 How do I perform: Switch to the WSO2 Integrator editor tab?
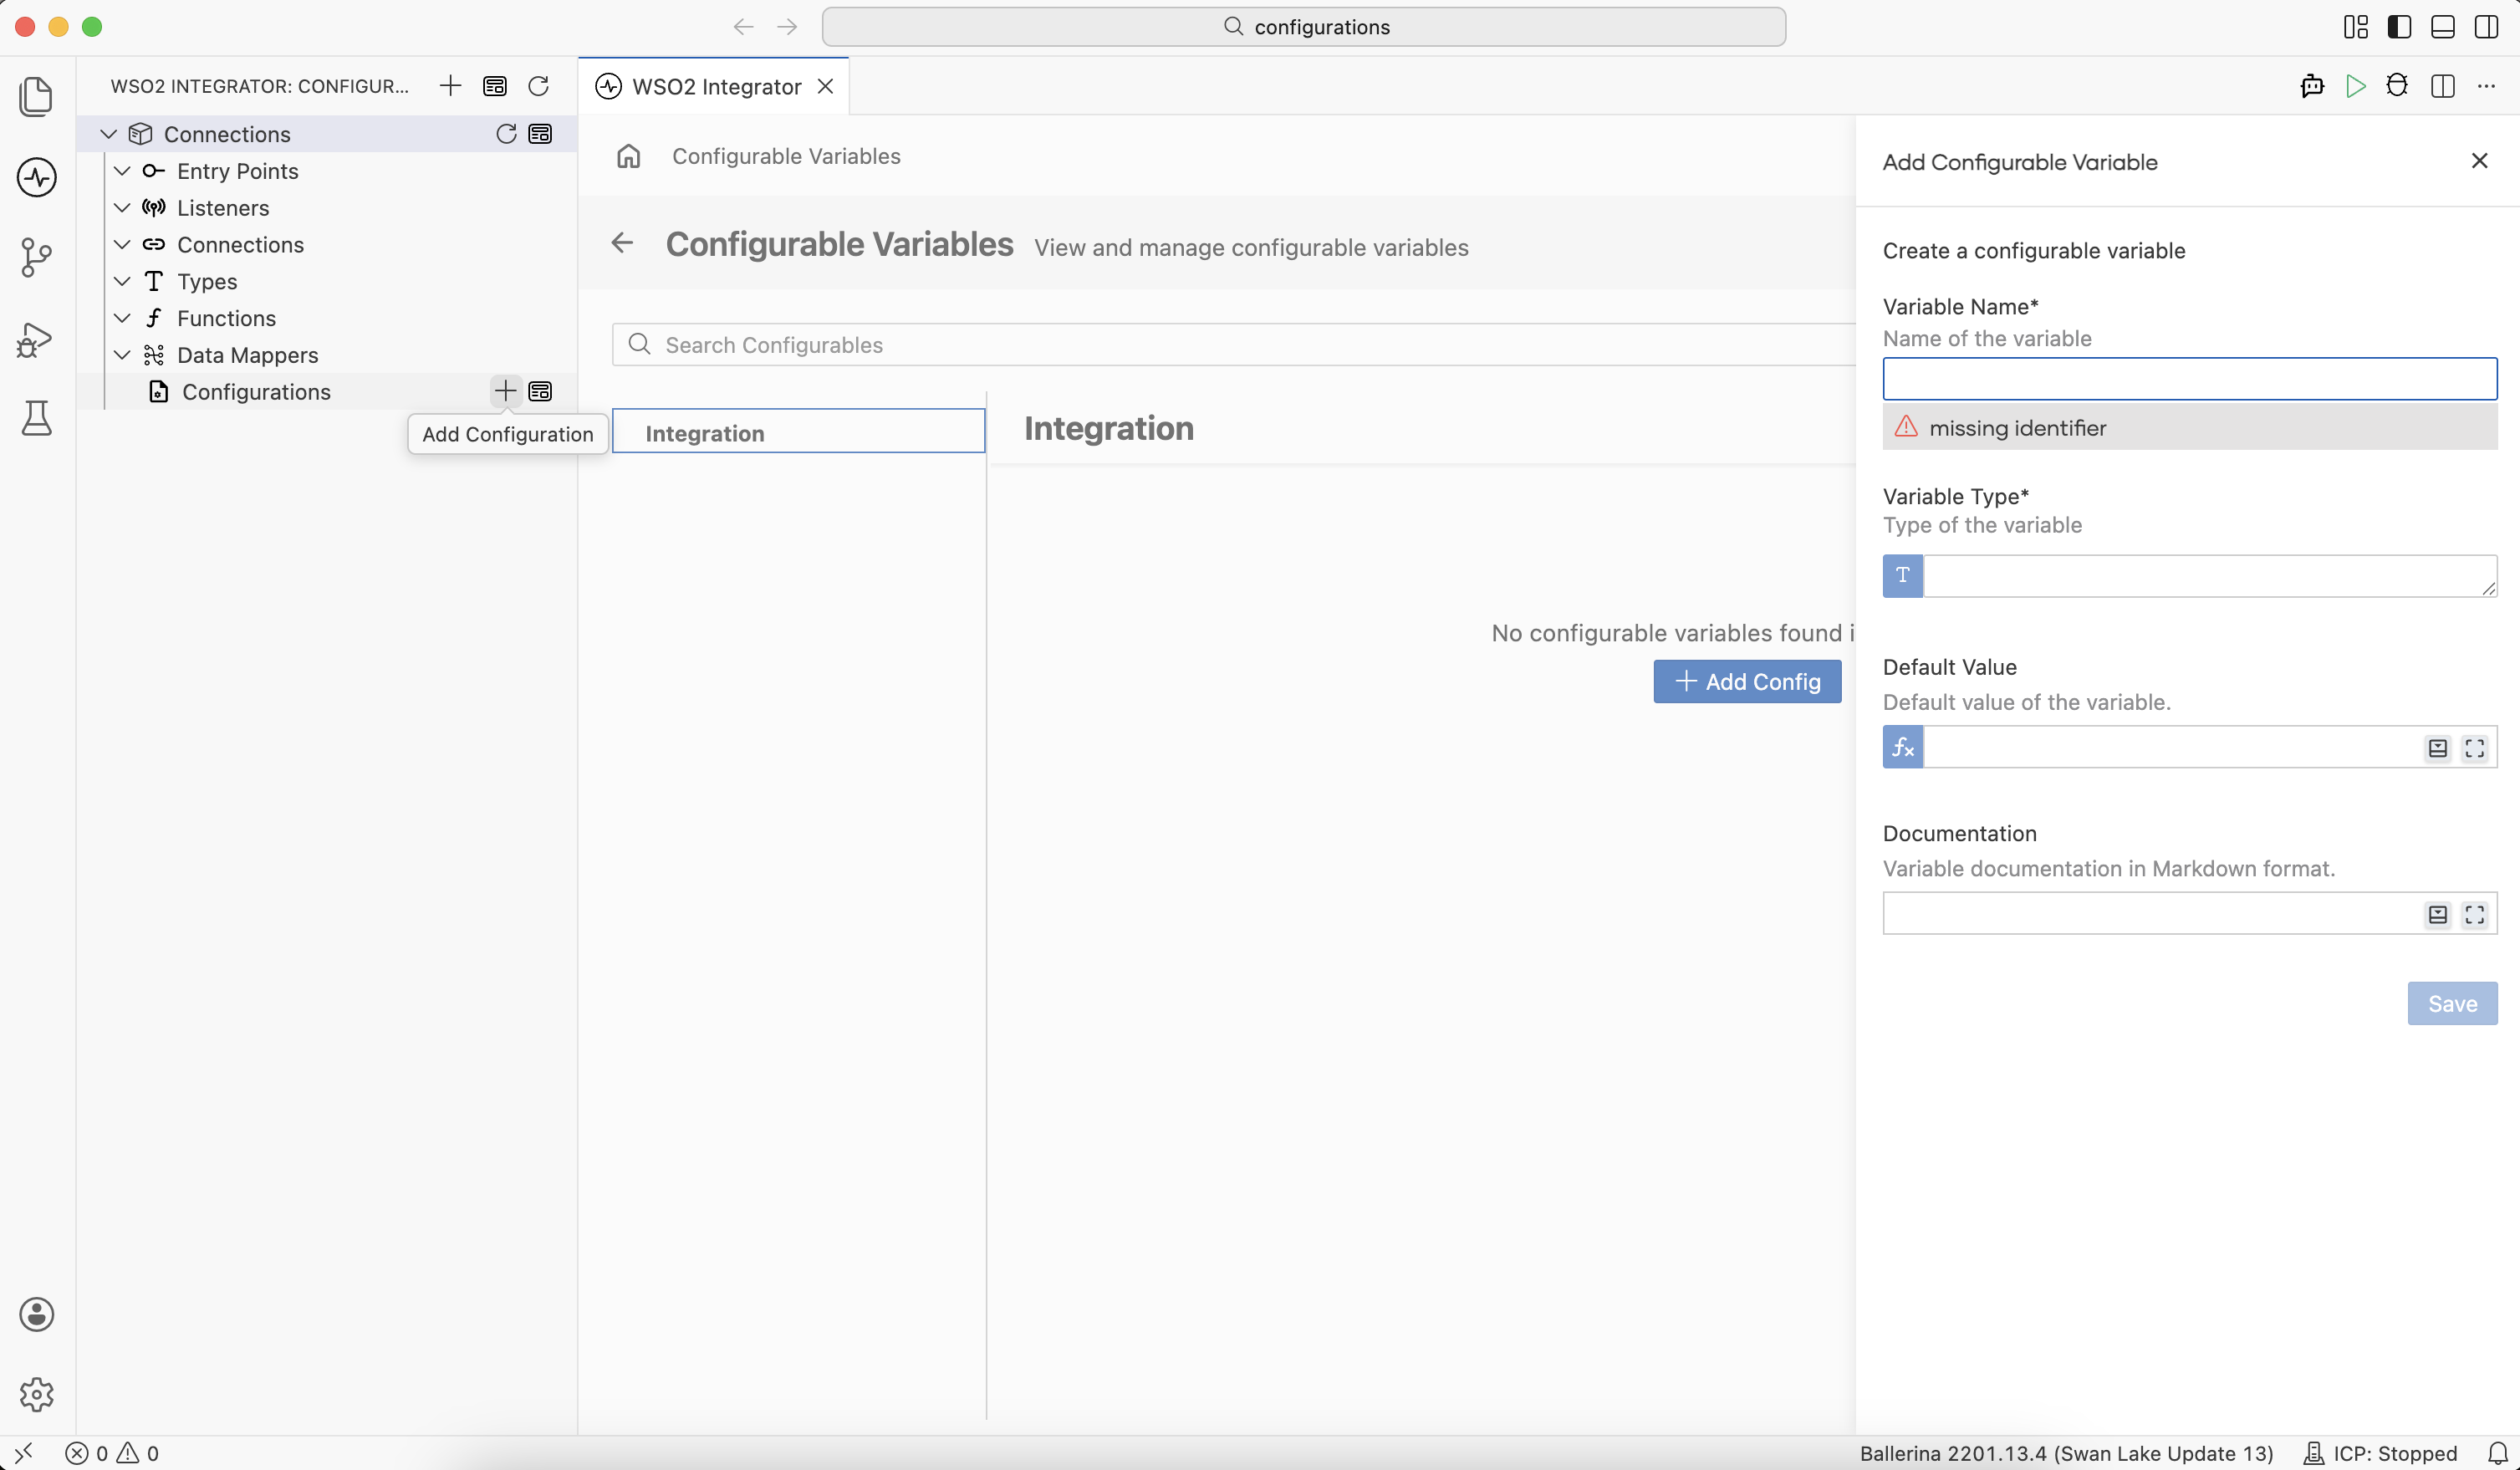click(716, 87)
